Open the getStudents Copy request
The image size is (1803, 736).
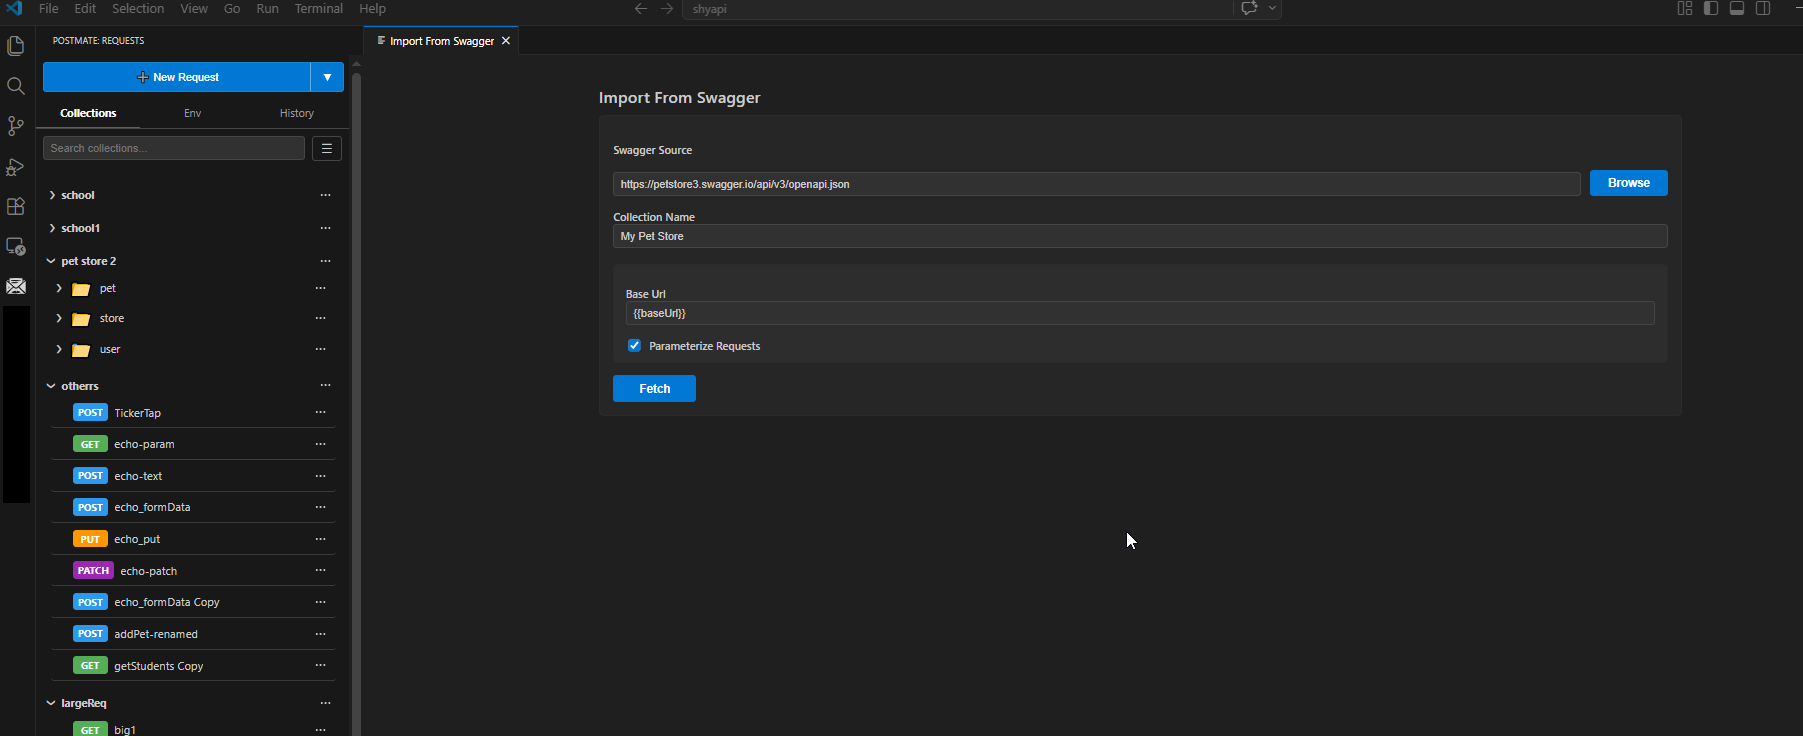point(193,666)
